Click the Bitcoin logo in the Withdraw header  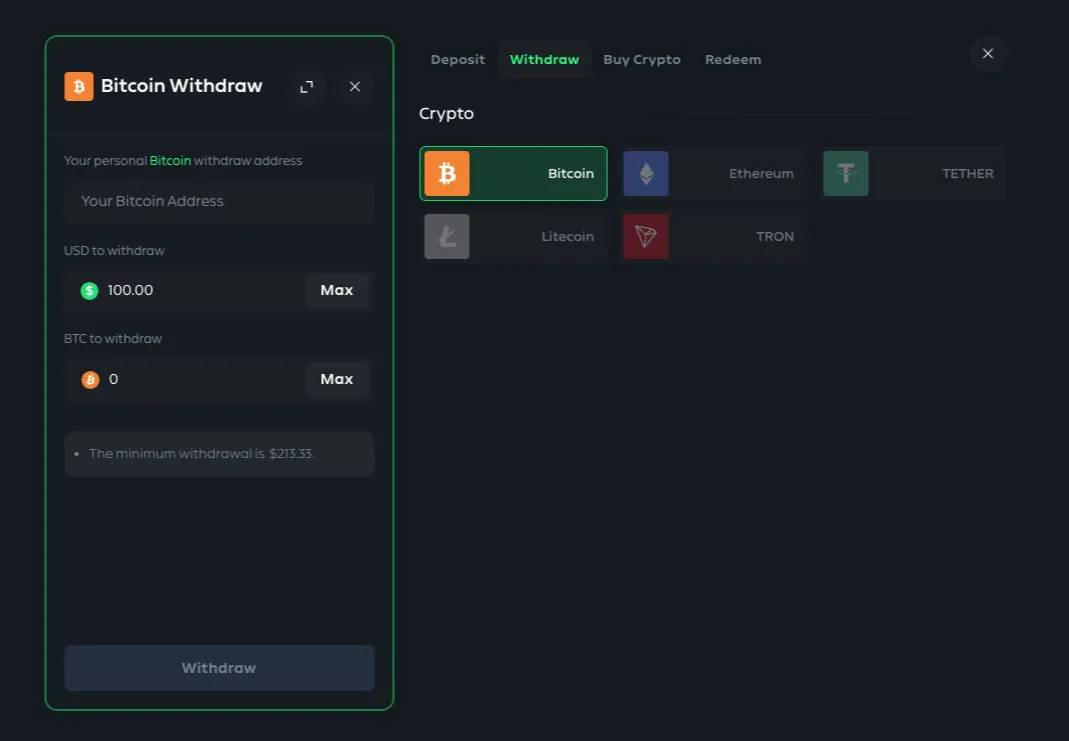pyautogui.click(x=78, y=86)
